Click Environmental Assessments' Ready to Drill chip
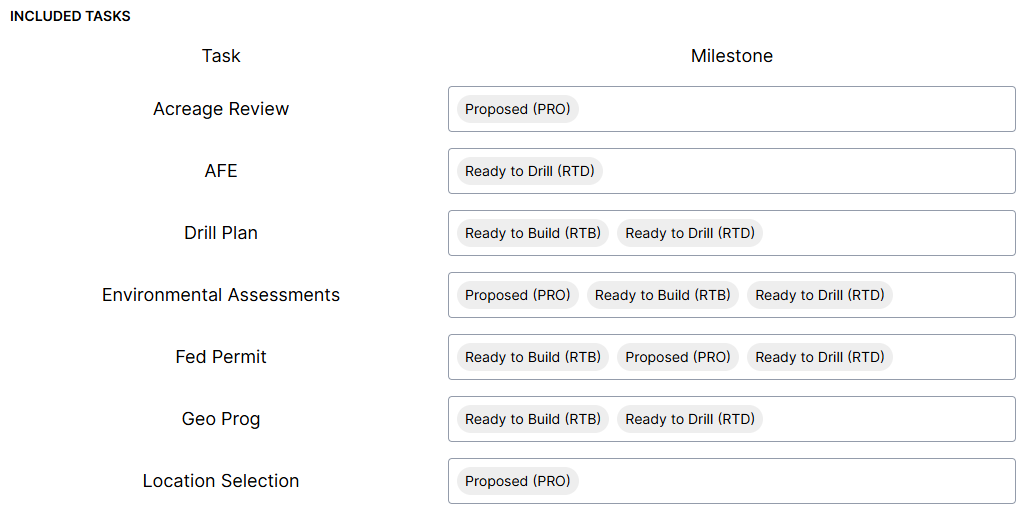This screenshot has height=508, width=1021. (819, 295)
